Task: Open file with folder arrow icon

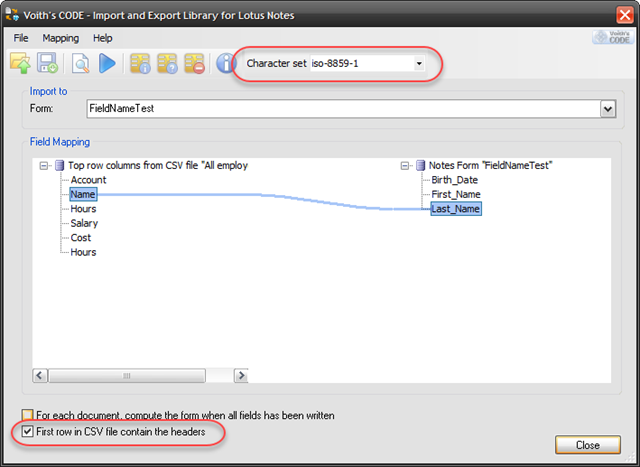Action: (20, 63)
